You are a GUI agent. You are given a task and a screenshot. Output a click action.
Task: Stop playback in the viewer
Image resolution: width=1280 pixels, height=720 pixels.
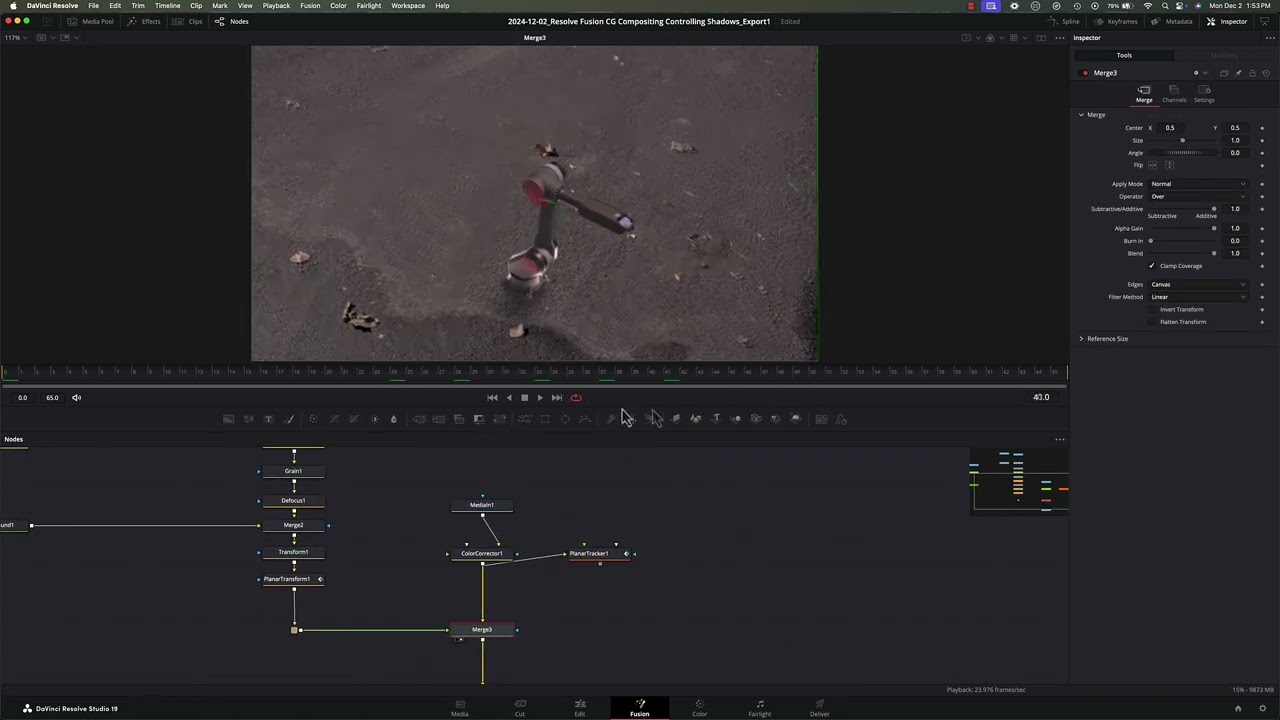point(524,397)
